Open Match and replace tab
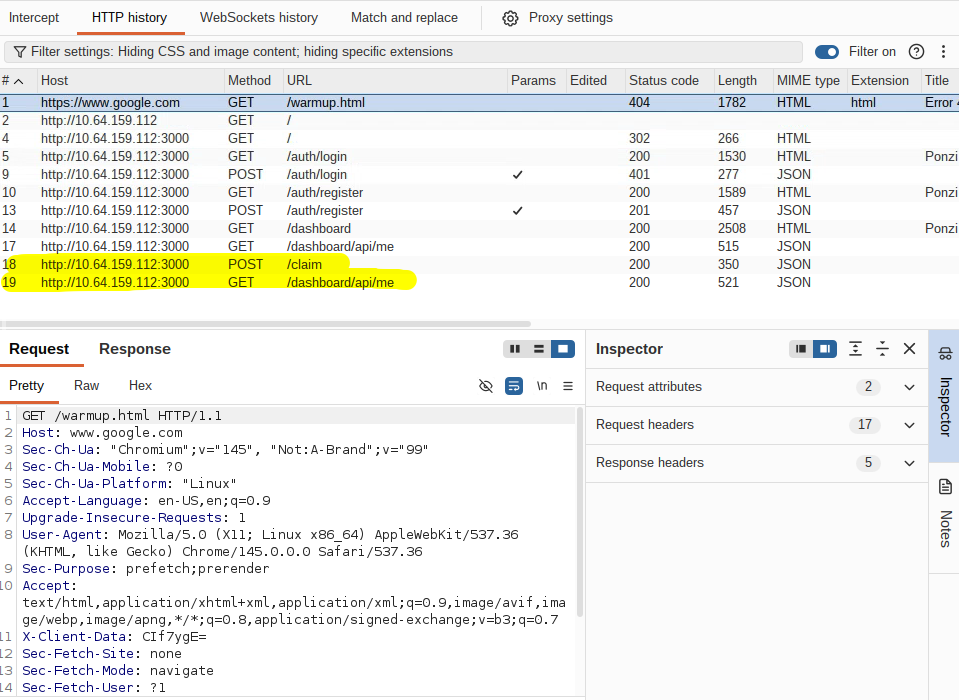 (404, 18)
